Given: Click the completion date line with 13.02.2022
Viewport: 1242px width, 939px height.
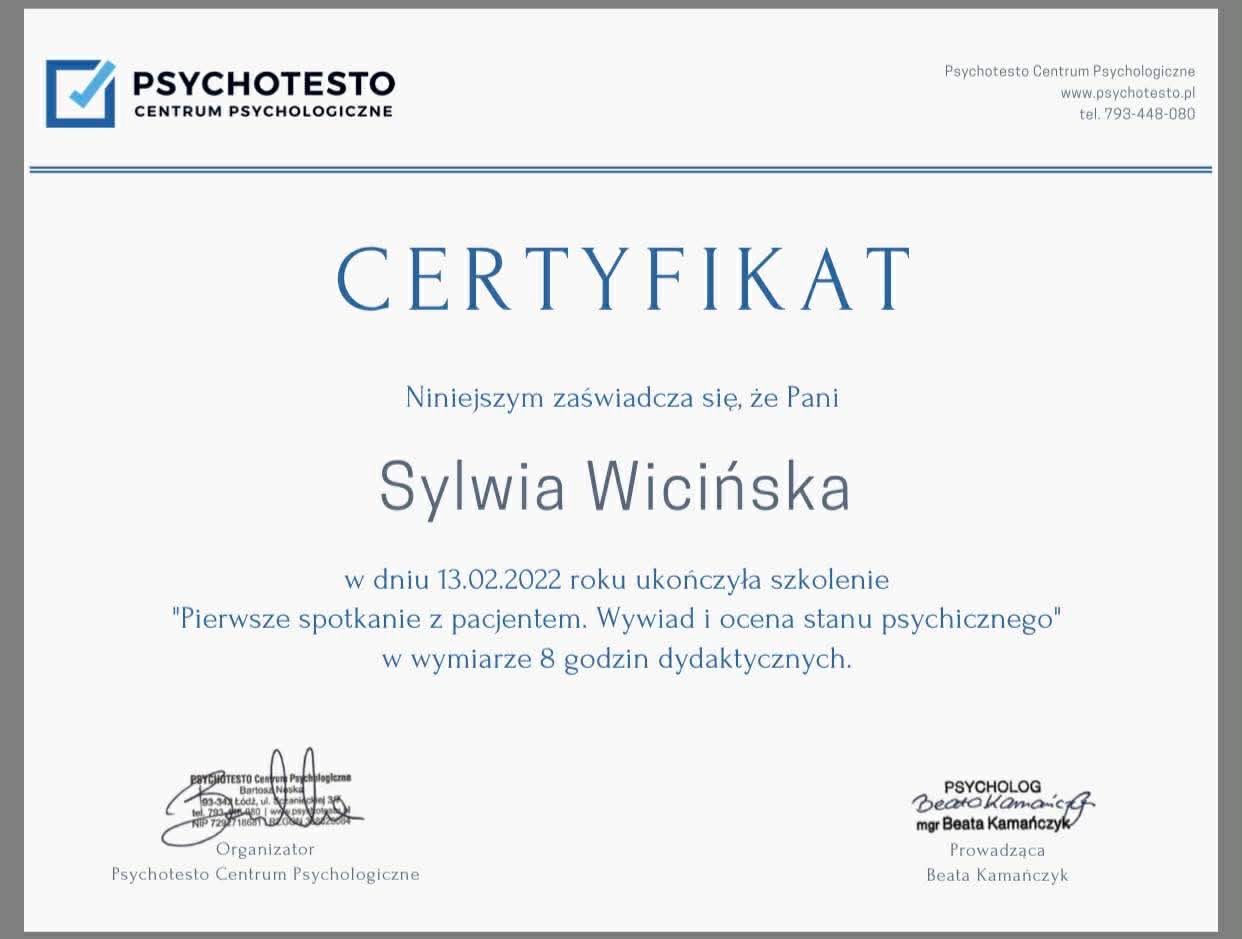Looking at the screenshot, I should (x=616, y=580).
